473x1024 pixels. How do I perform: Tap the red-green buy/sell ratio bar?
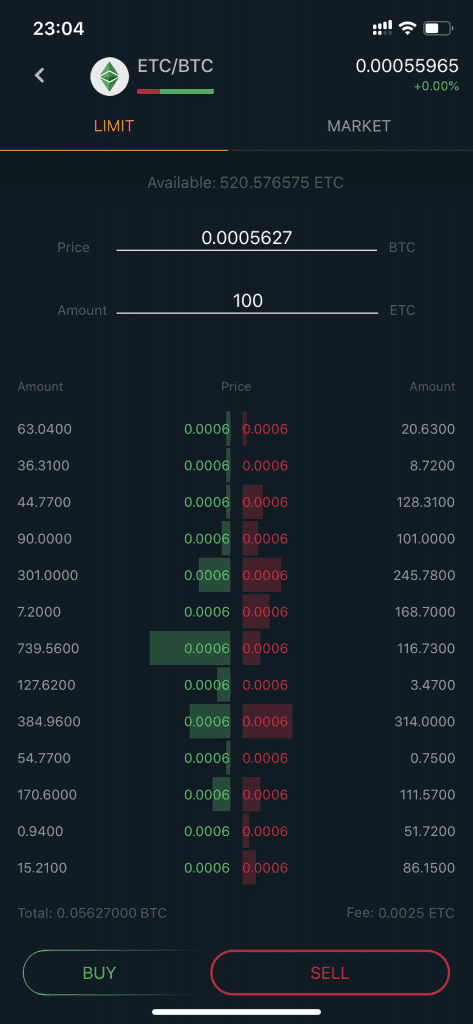pyautogui.click(x=176, y=91)
